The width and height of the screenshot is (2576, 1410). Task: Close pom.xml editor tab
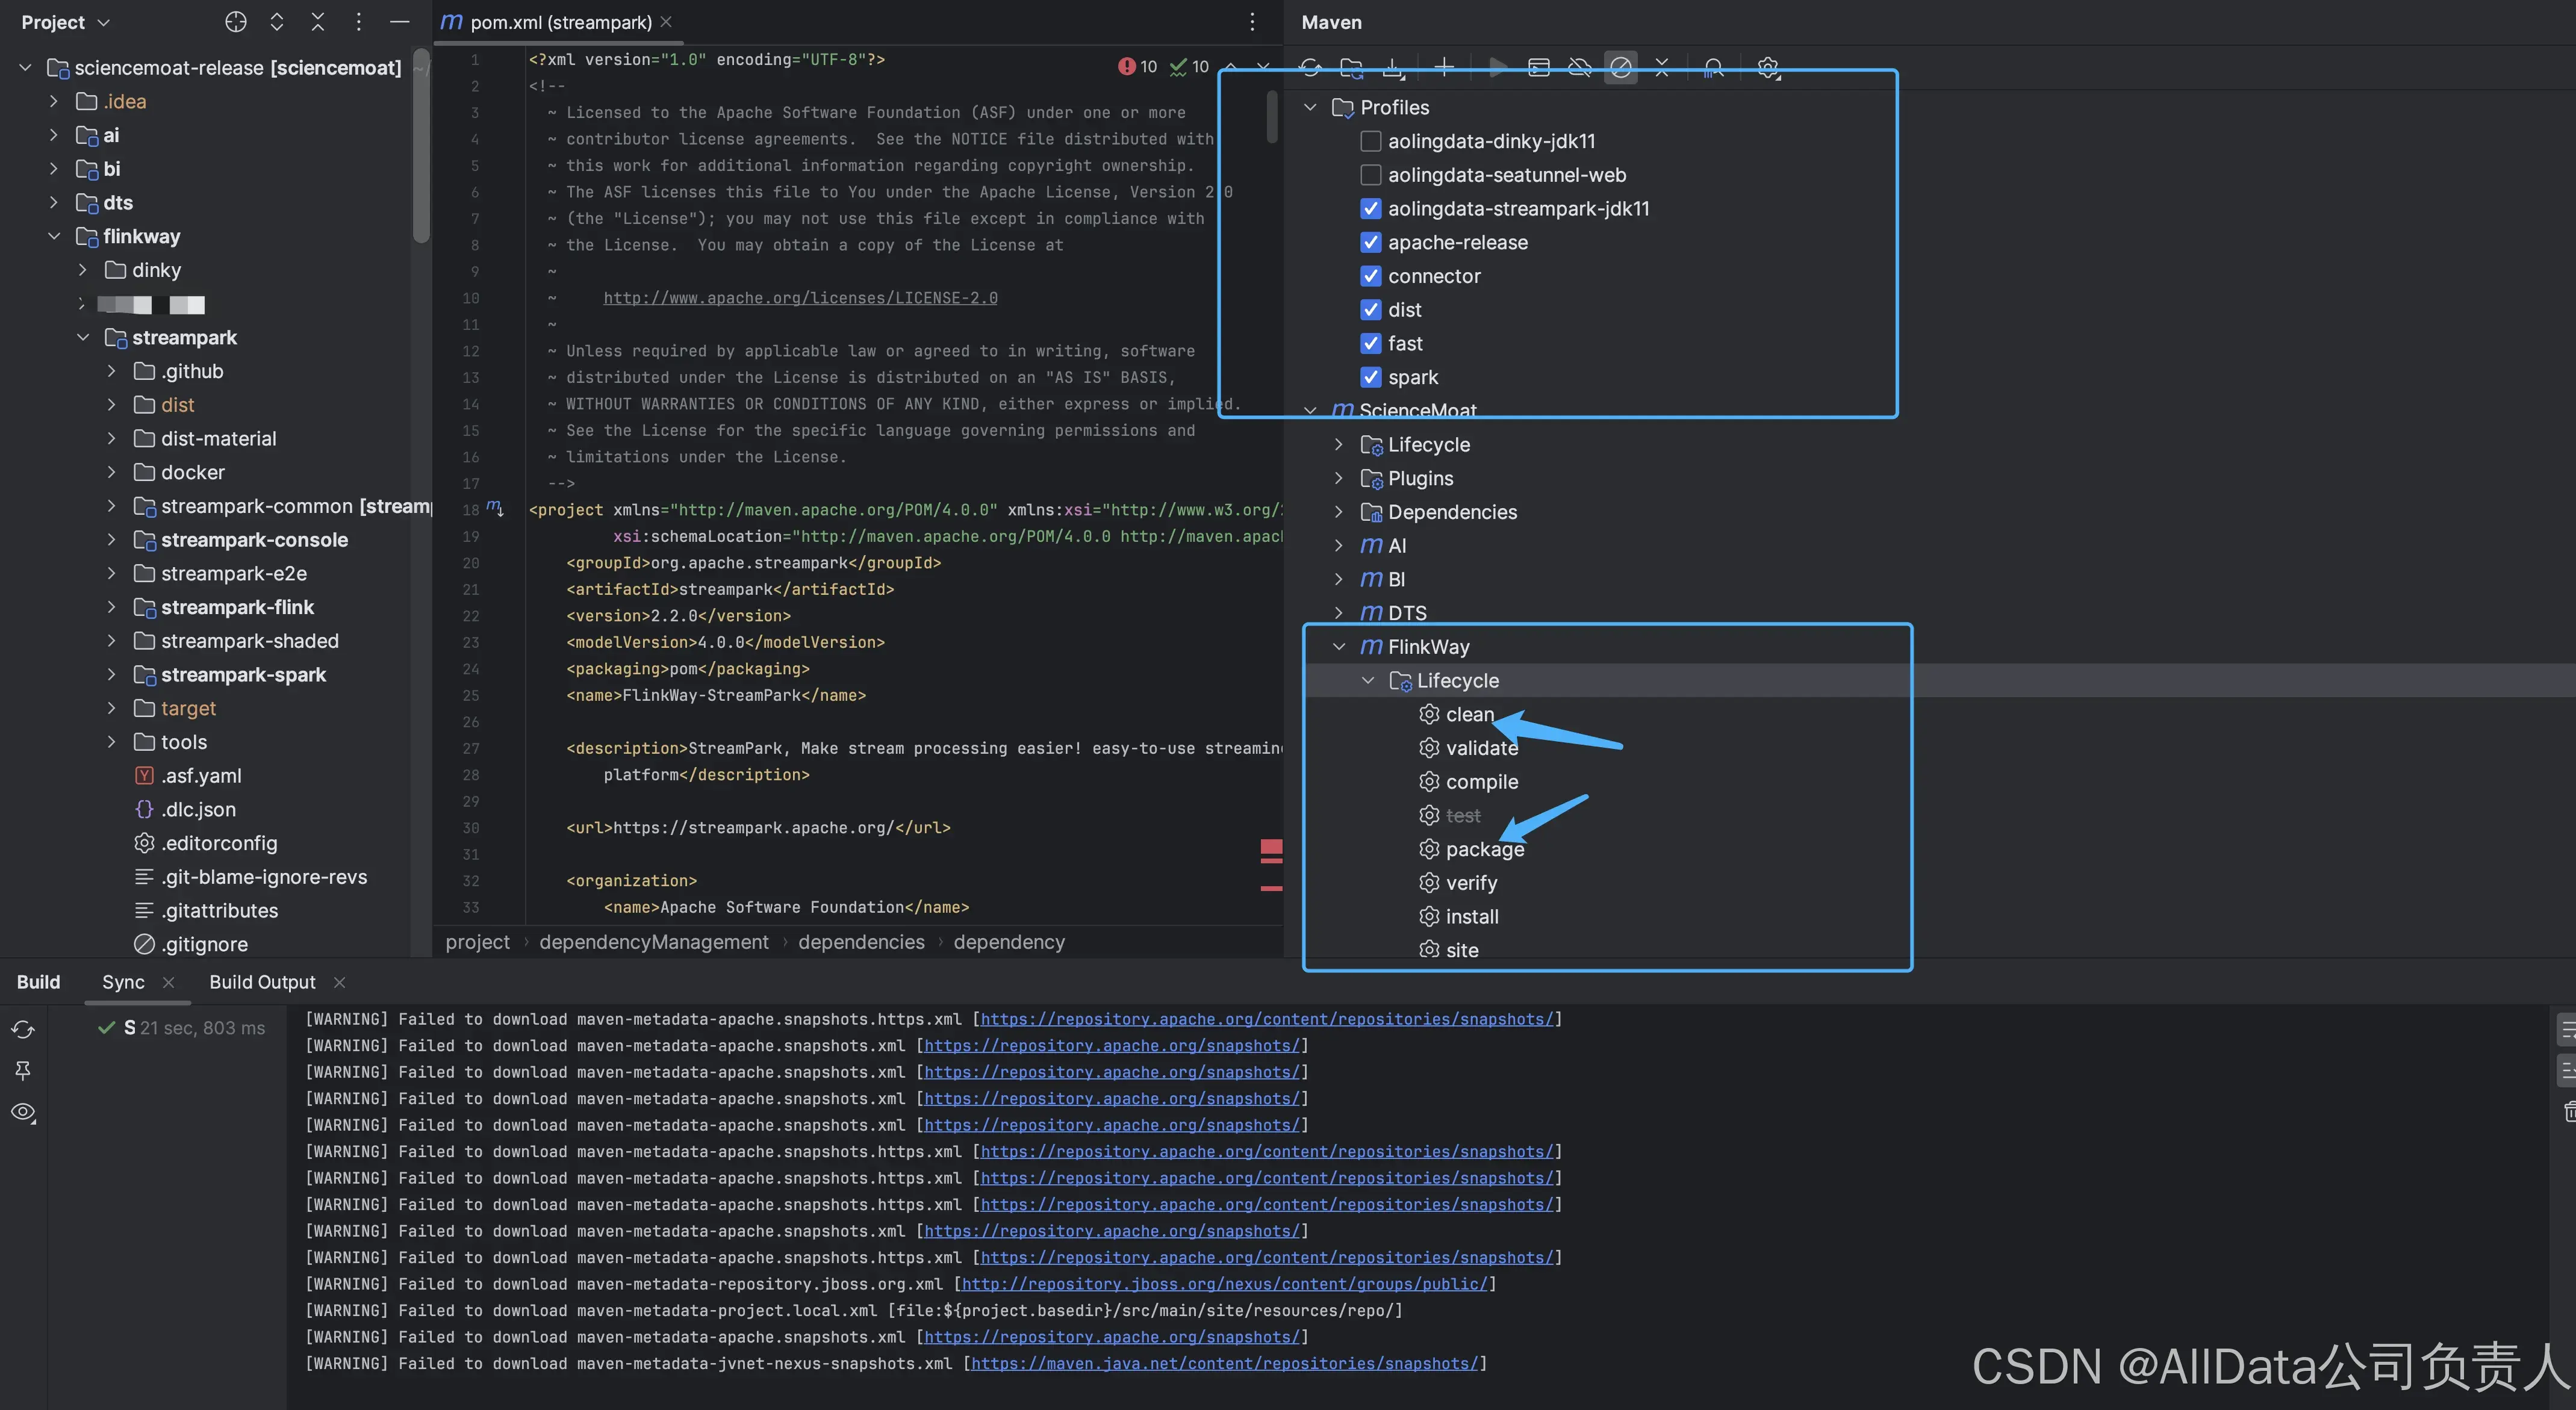[x=666, y=21]
